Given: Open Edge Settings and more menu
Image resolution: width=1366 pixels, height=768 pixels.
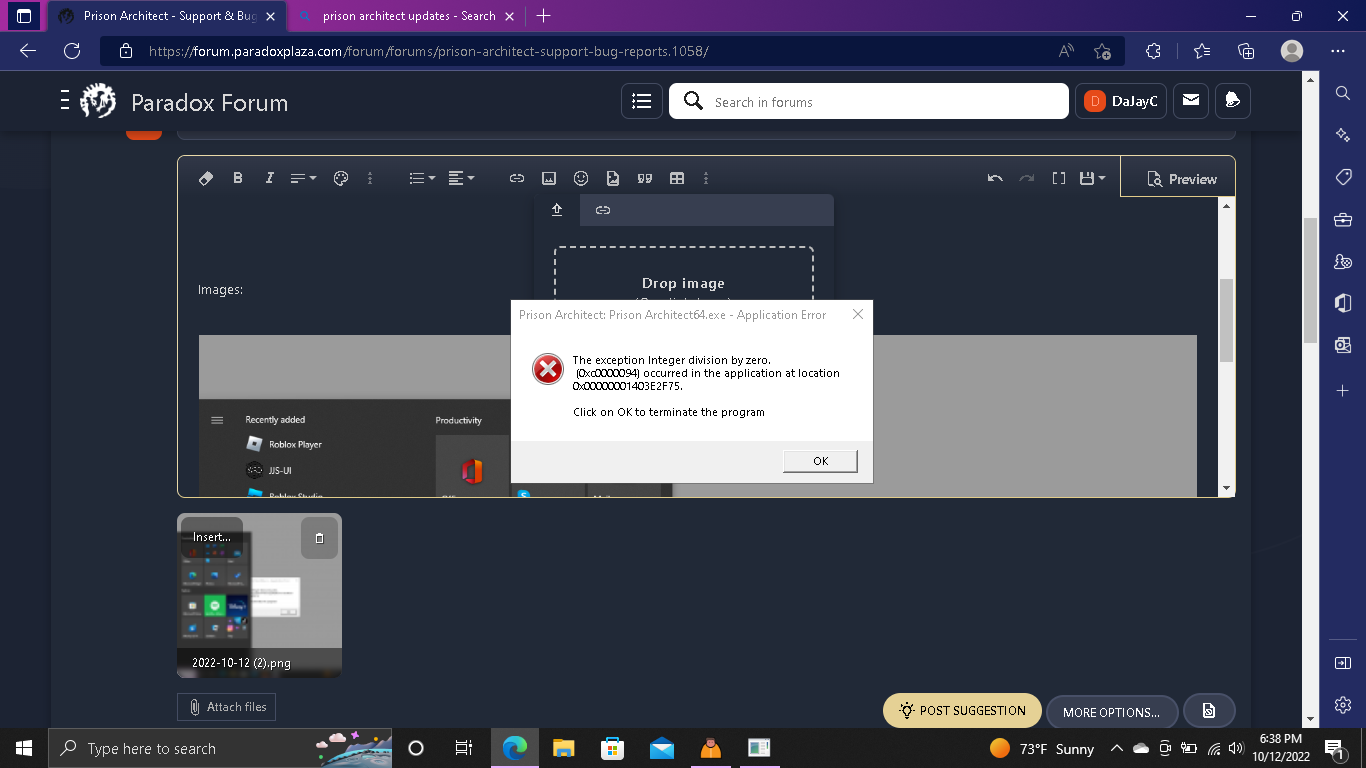Looking at the screenshot, I should coord(1338,51).
